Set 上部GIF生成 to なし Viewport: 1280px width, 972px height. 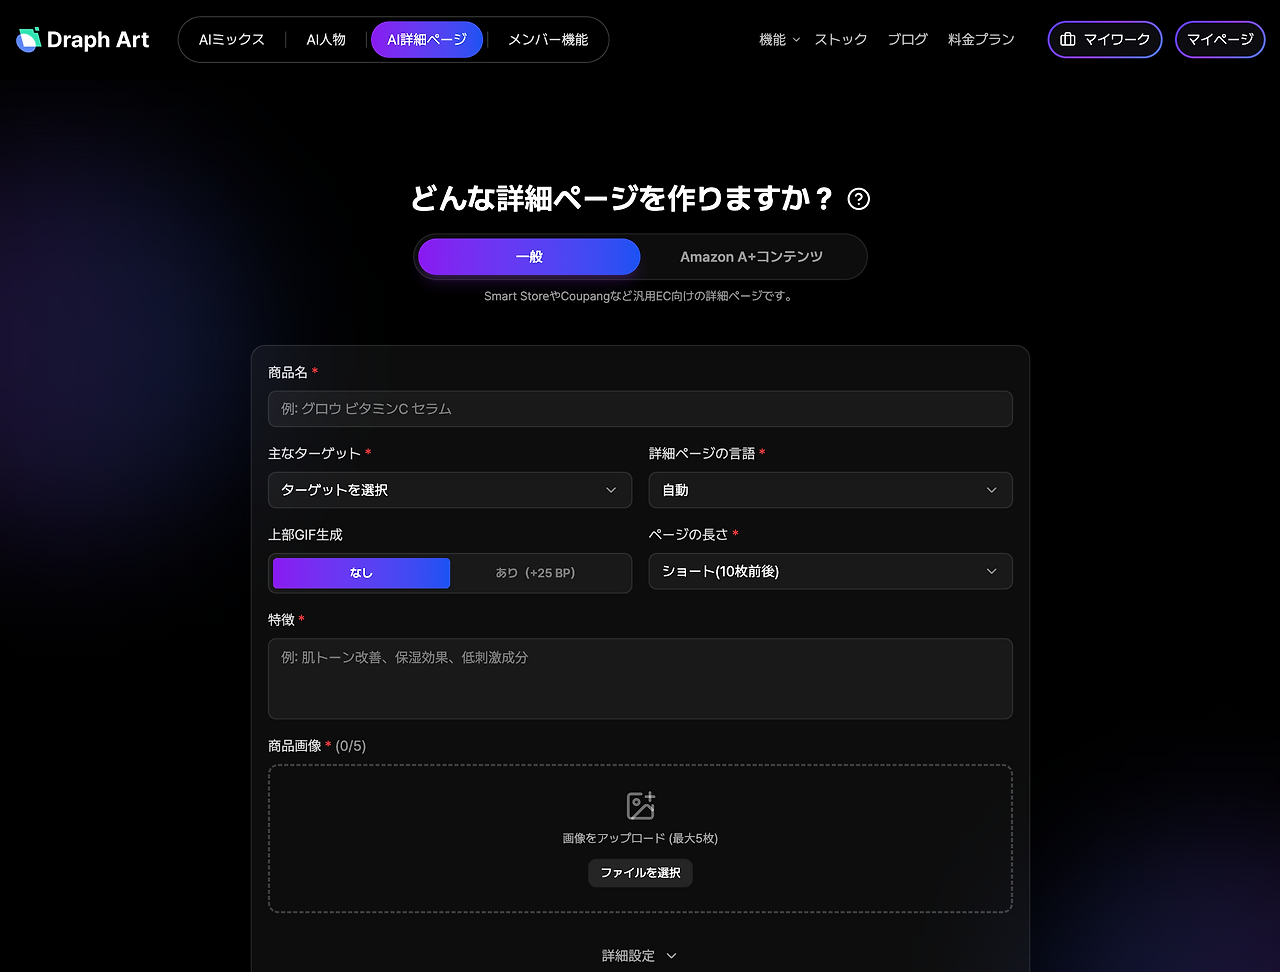[x=361, y=573]
